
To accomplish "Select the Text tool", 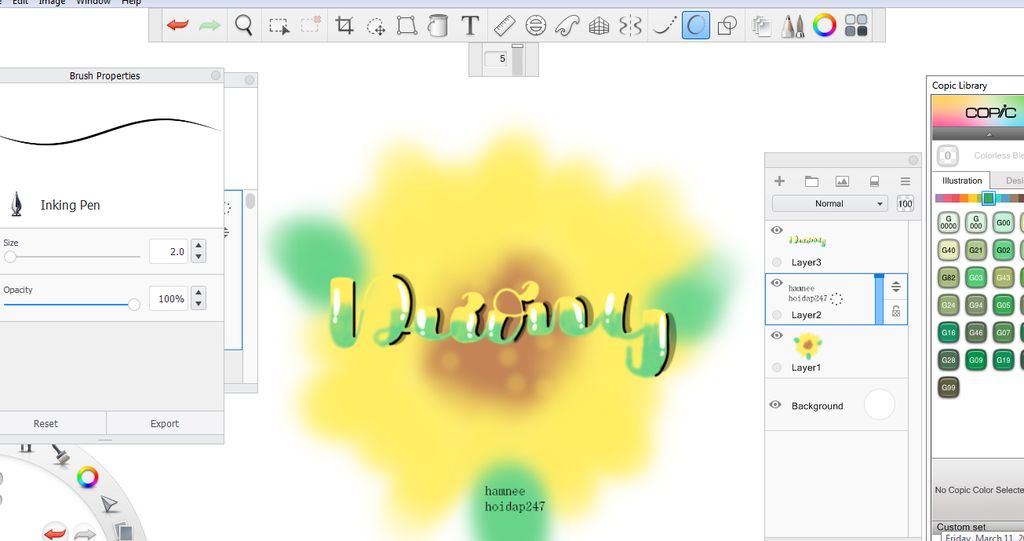I will point(470,26).
